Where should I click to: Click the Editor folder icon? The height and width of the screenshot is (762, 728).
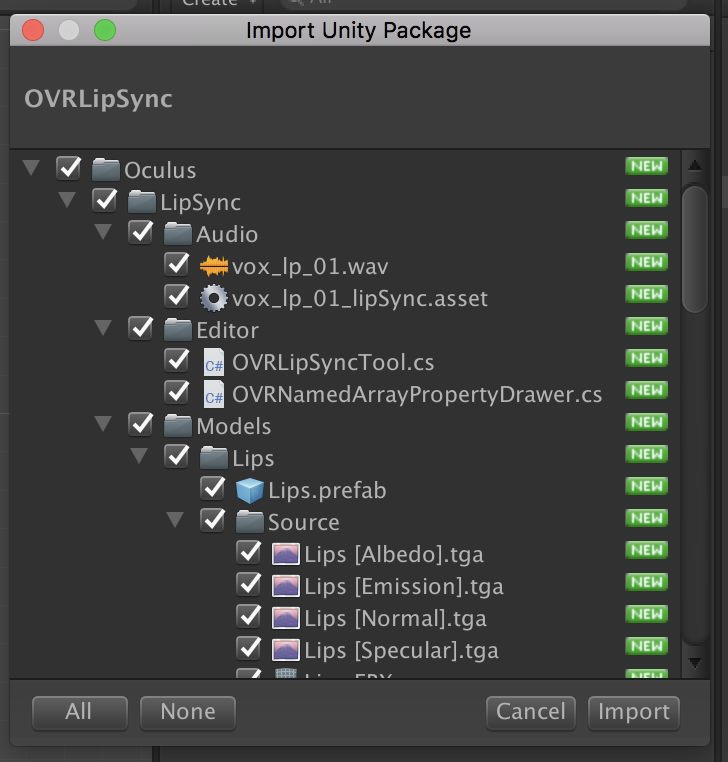point(177,330)
